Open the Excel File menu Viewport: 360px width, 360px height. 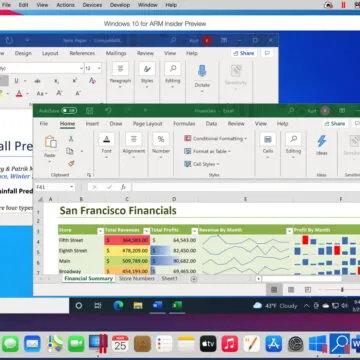coord(44,124)
